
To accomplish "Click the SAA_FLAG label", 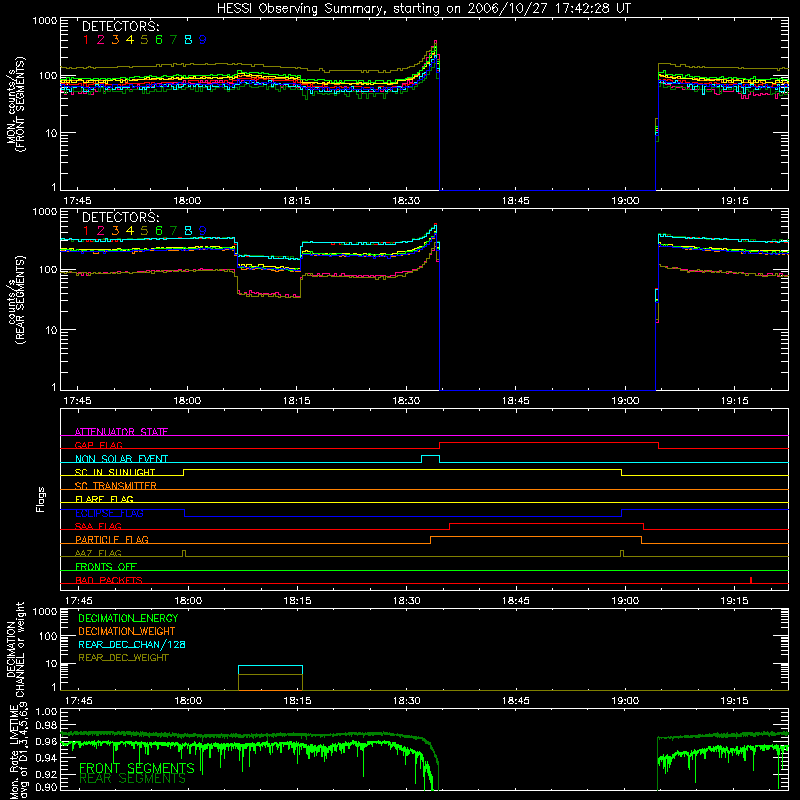I will (98, 526).
